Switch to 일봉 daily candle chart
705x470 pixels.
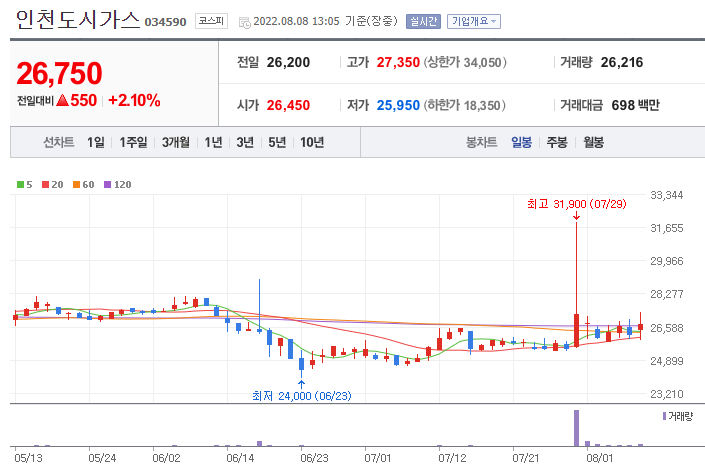pyautogui.click(x=522, y=143)
